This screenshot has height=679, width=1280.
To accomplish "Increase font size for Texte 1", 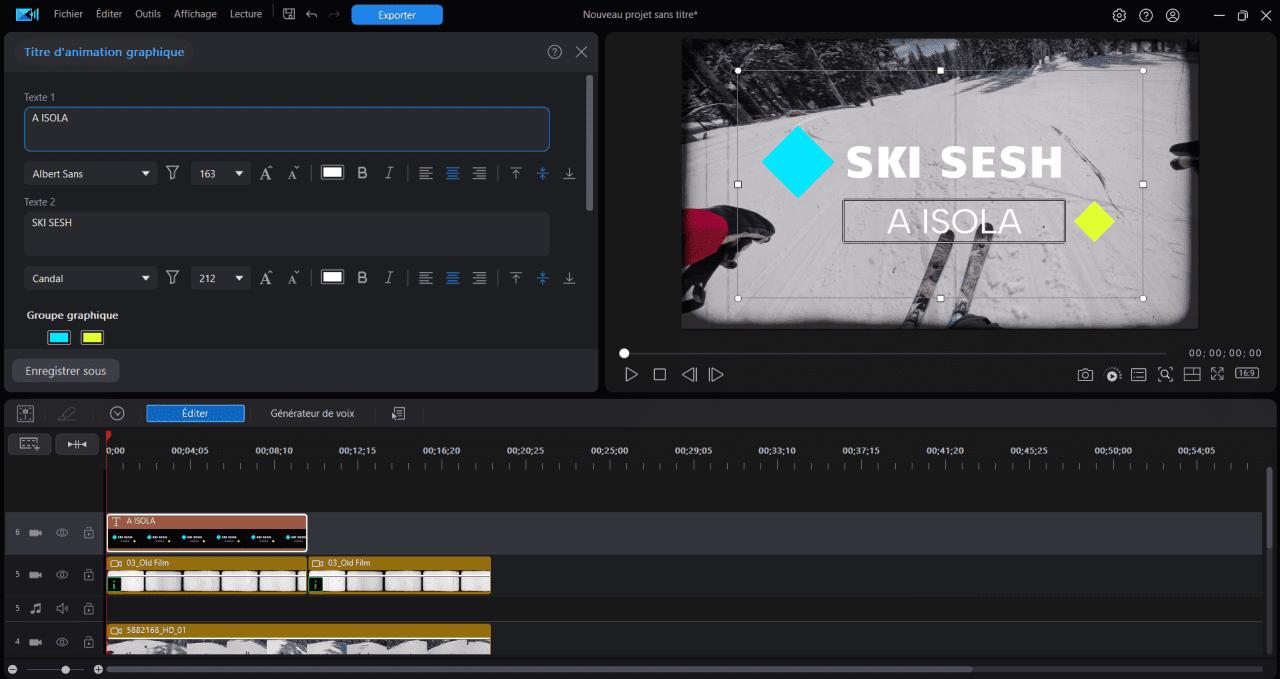I will click(266, 173).
